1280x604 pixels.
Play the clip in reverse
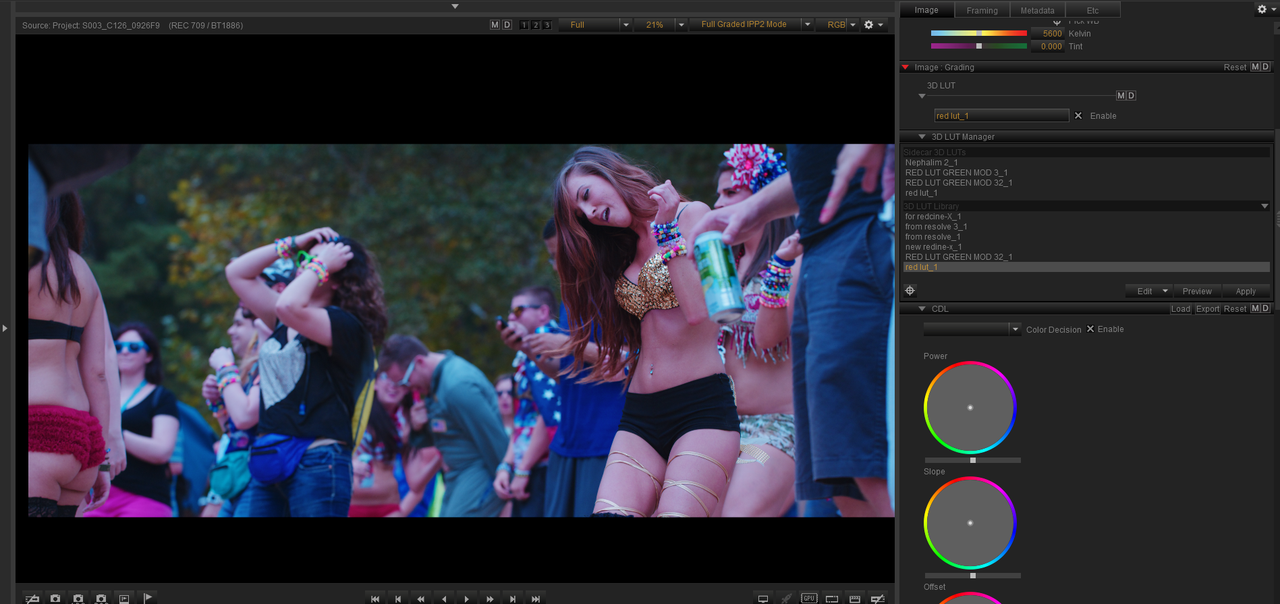point(444,599)
